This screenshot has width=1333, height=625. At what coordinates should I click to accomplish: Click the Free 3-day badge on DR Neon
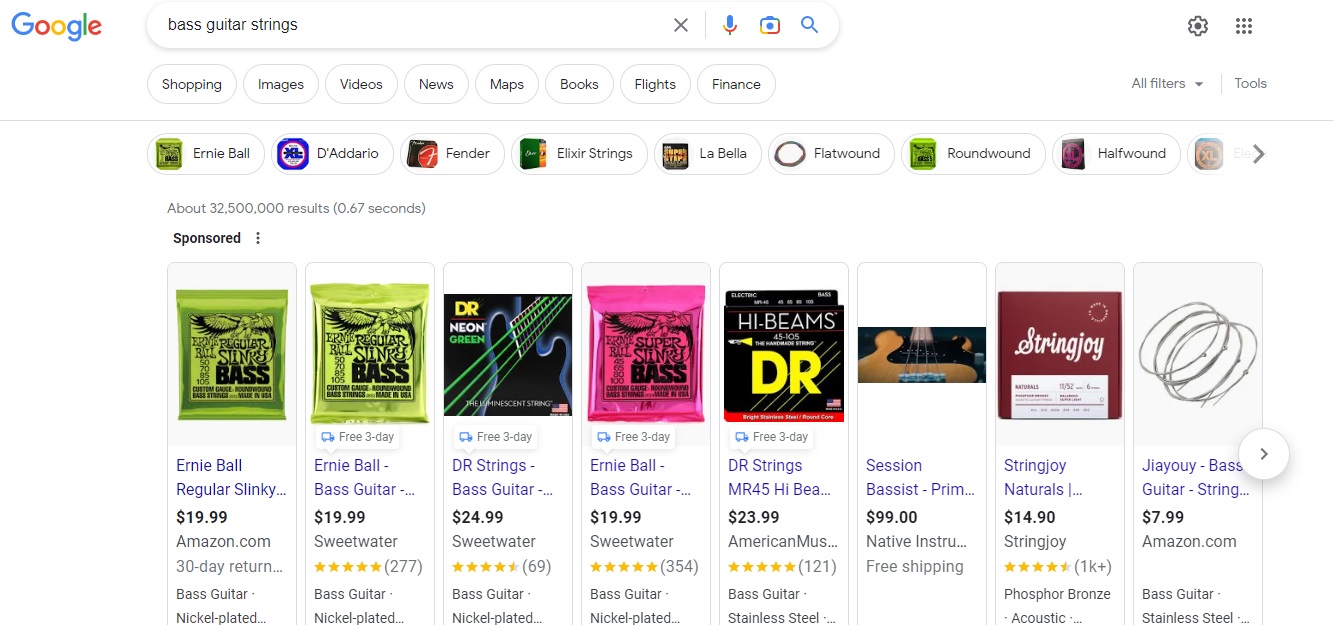[495, 437]
